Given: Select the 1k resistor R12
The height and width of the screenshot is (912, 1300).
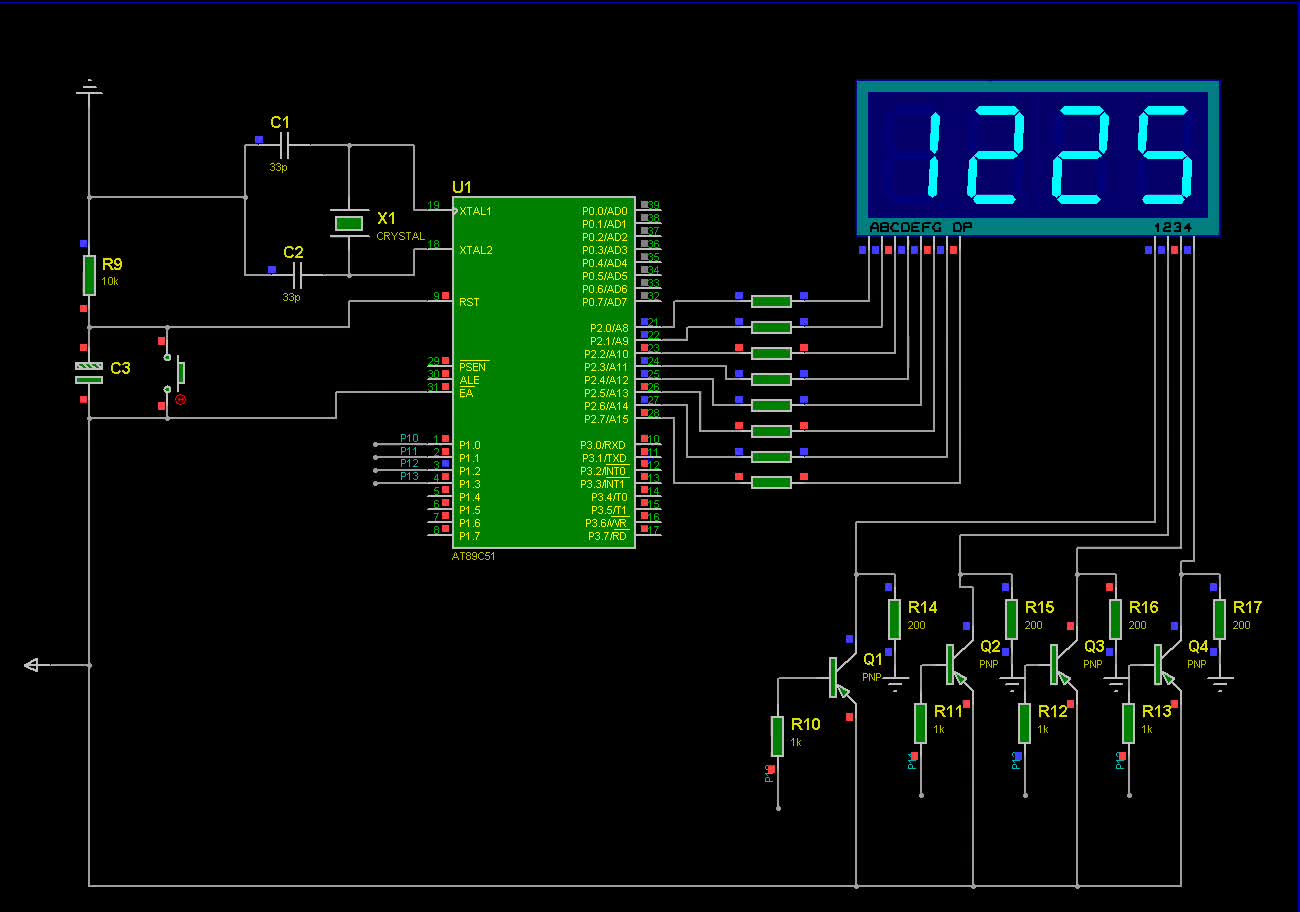Looking at the screenshot, I should click(x=1025, y=723).
